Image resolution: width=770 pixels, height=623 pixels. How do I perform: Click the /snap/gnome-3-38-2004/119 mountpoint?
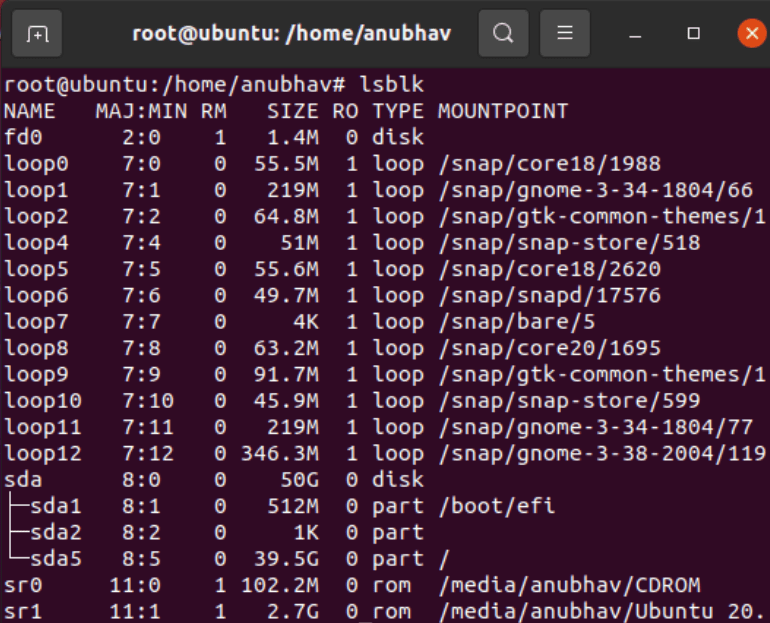click(602, 454)
